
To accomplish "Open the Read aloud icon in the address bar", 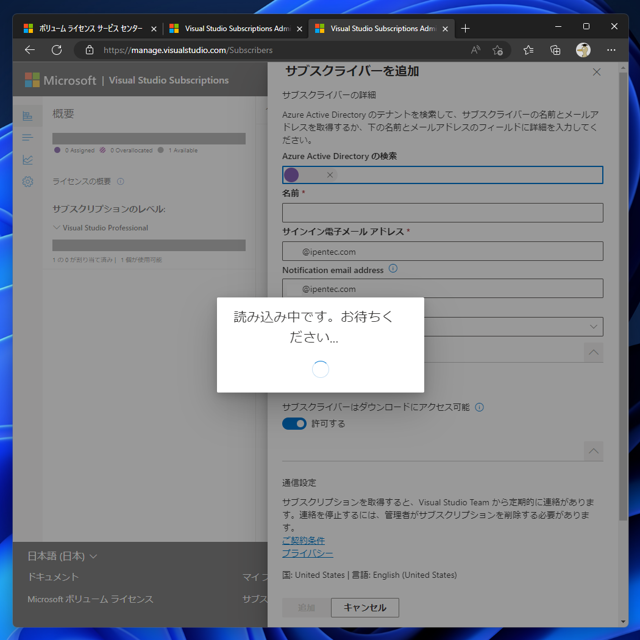I will tap(475, 50).
